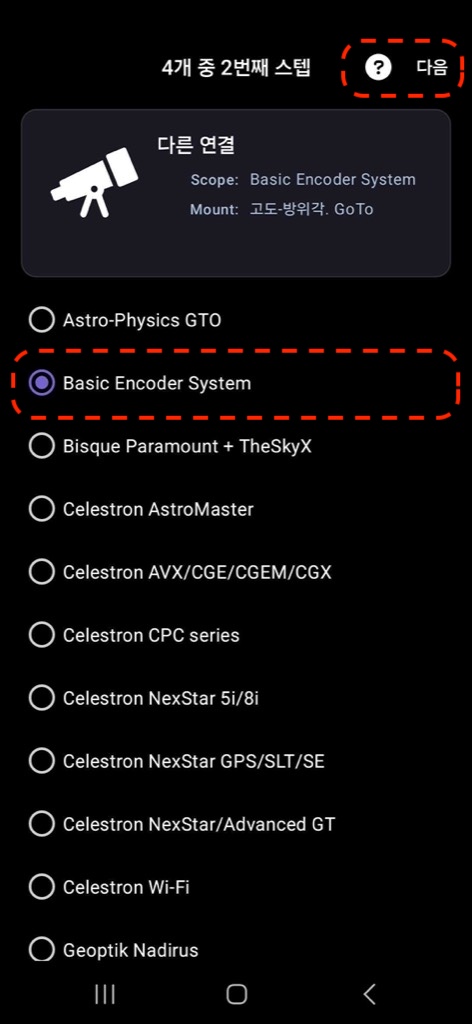Select Celestron AstroMaster radio button
The width and height of the screenshot is (472, 1024).
(x=42, y=509)
